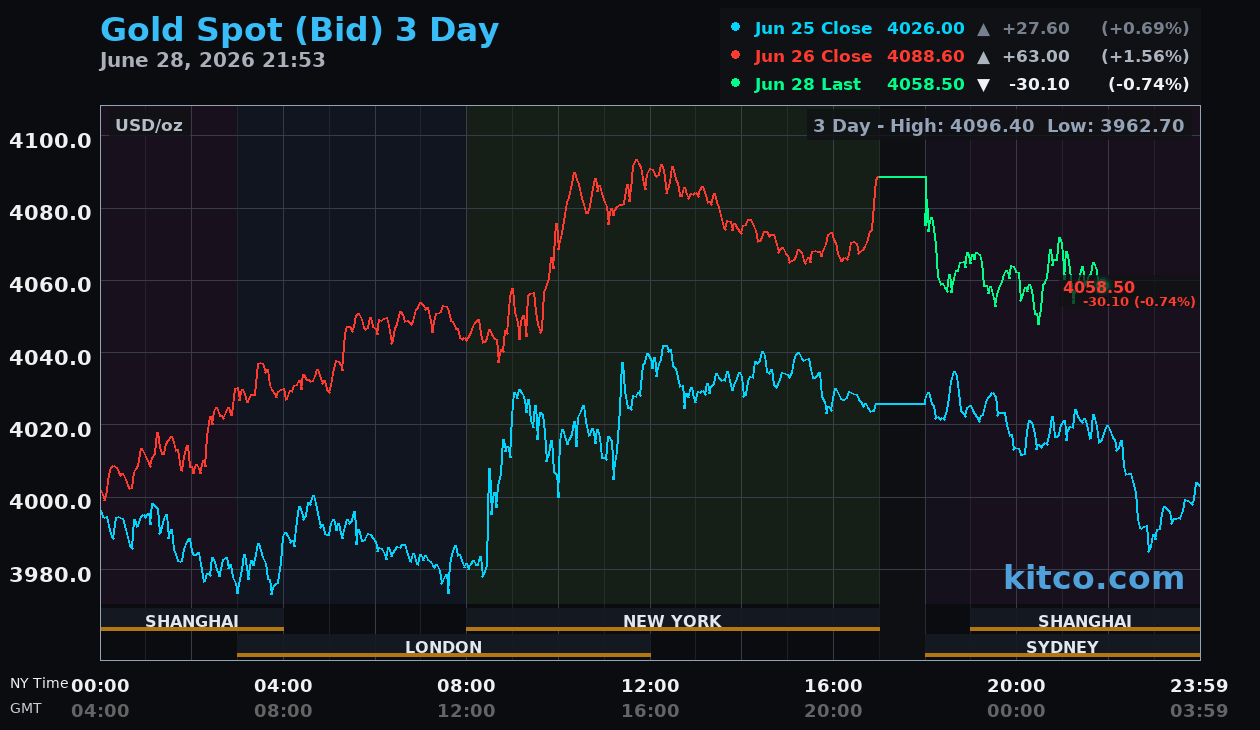Viewport: 1260px width, 730px height.
Task: Click the Gold Spot (Bid) 3 Day title
Action: [299, 30]
